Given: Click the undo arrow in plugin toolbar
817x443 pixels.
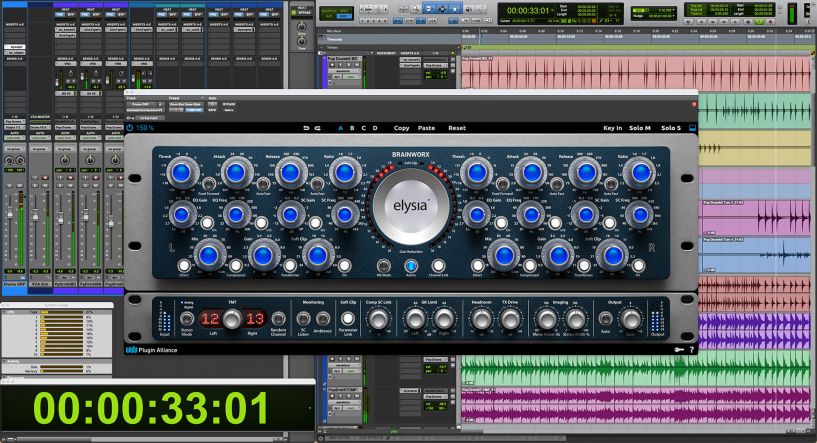Looking at the screenshot, I should click(x=306, y=128).
